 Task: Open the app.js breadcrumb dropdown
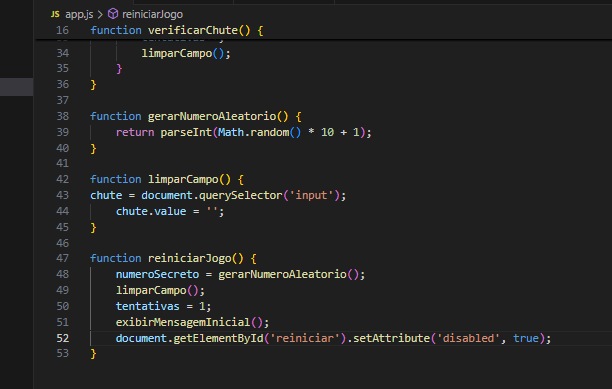point(79,14)
